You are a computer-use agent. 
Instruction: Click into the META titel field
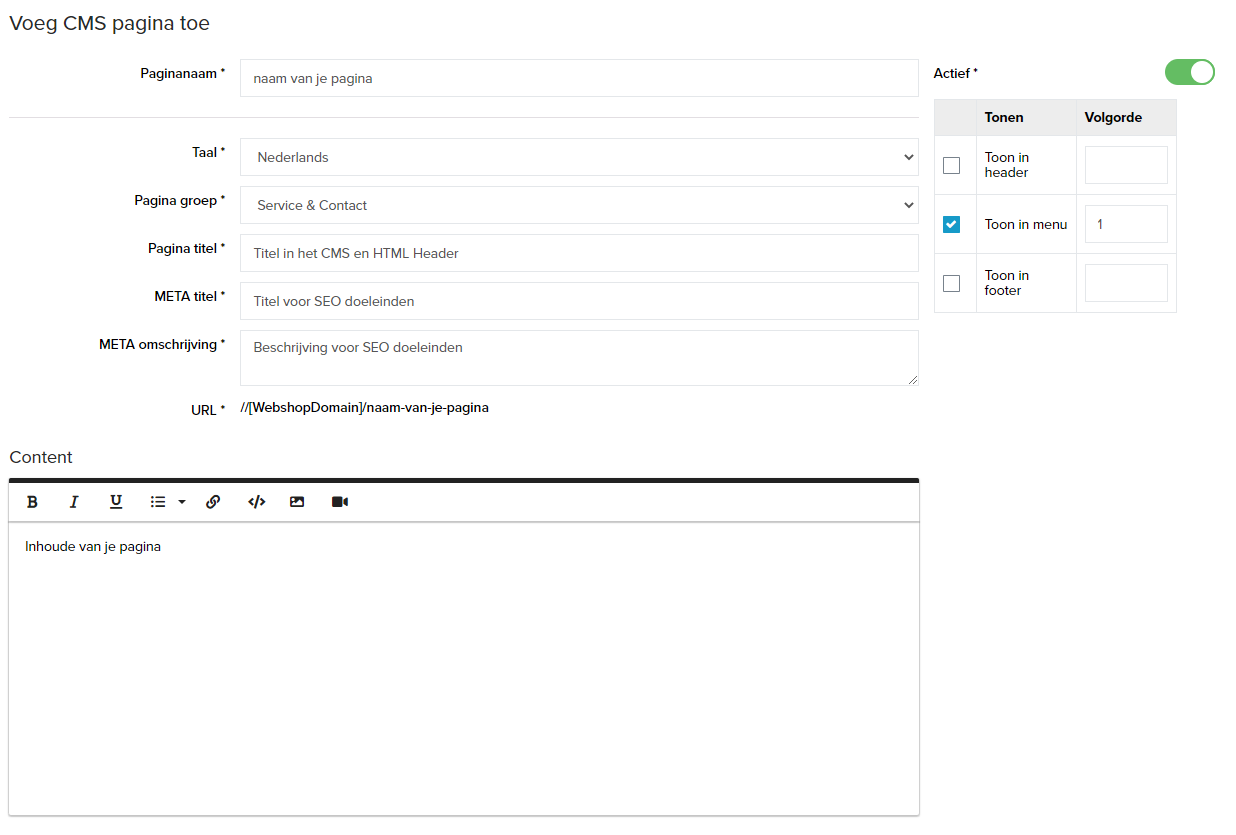(x=578, y=301)
